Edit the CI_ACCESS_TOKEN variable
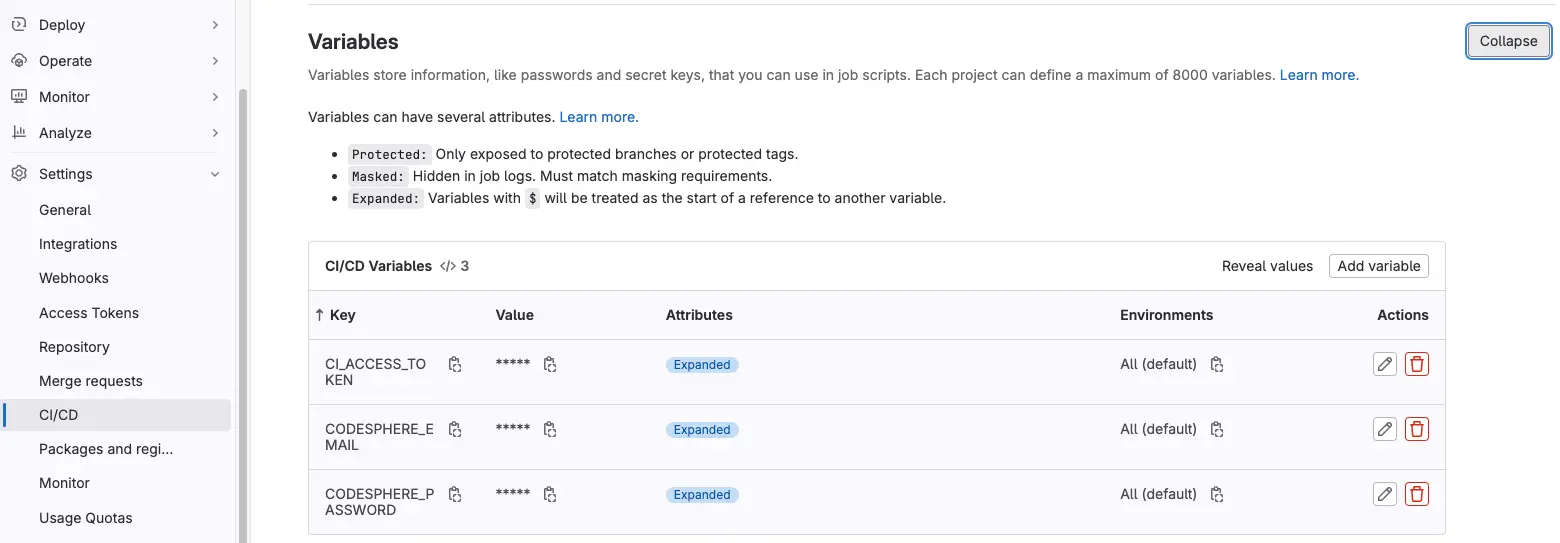The height and width of the screenshot is (543, 1560). (1384, 364)
